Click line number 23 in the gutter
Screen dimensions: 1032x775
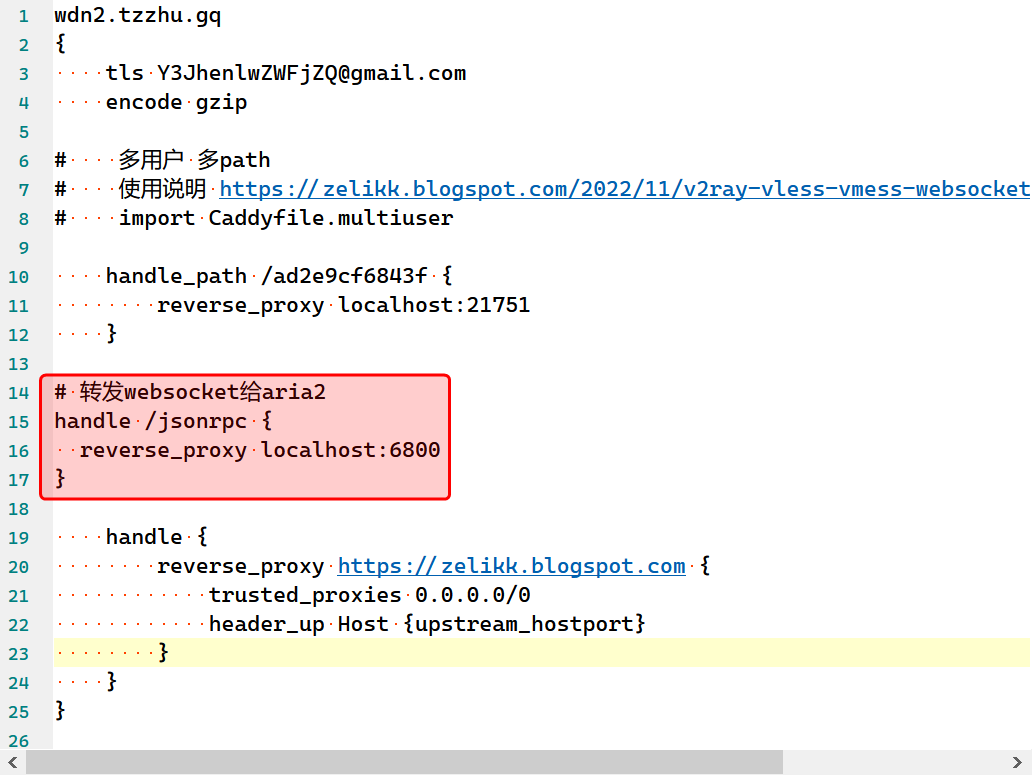tap(18, 653)
